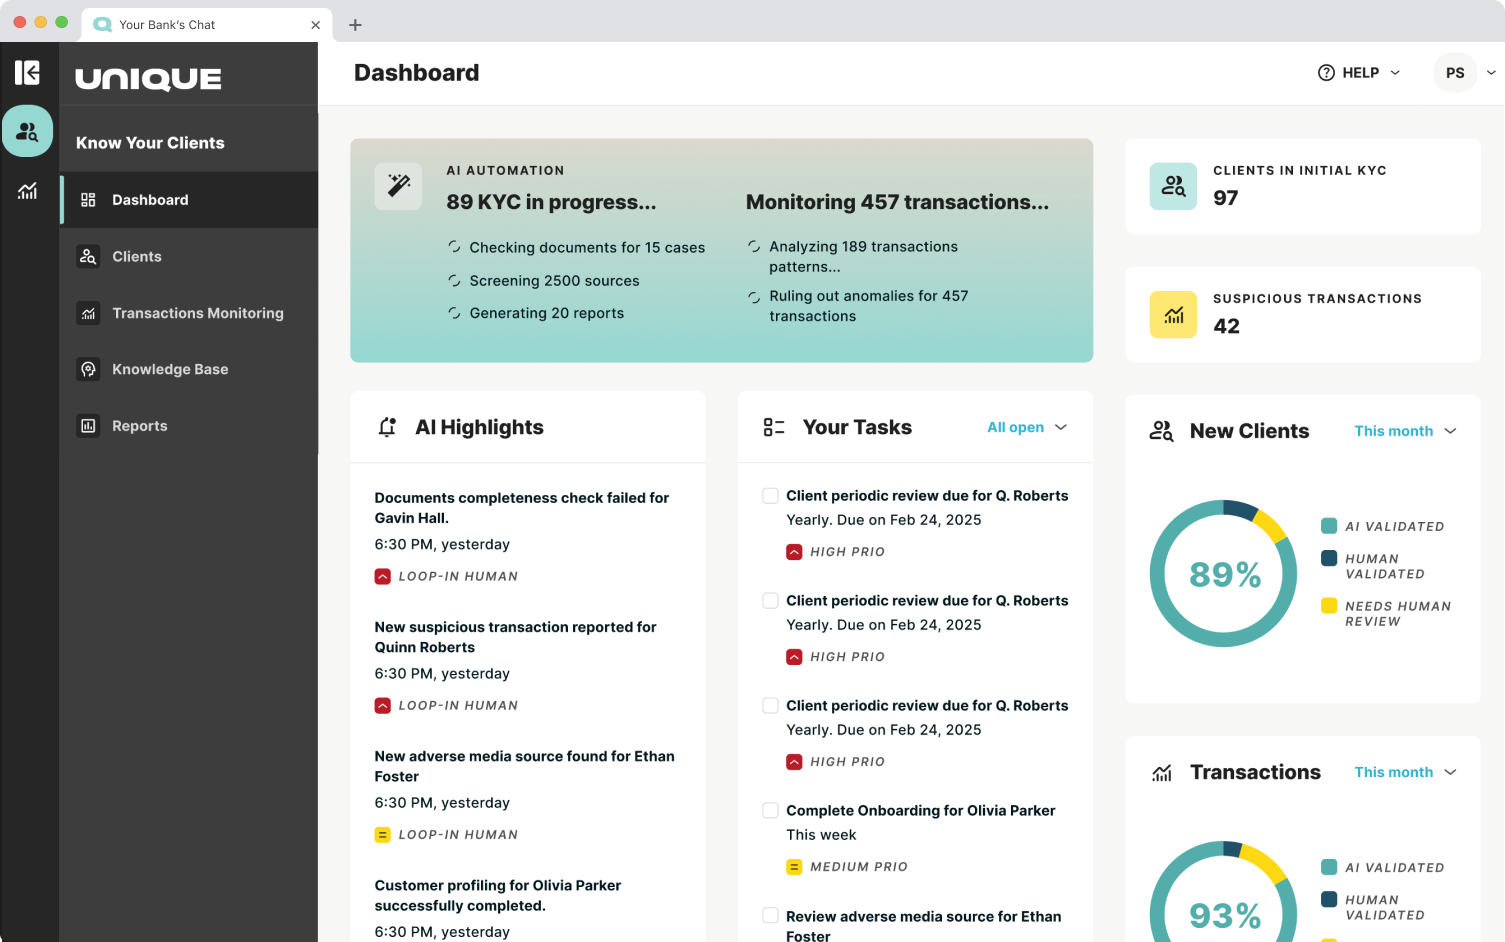1505x942 pixels.
Task: Open Knowledge Base from sidebar
Action: click(170, 369)
